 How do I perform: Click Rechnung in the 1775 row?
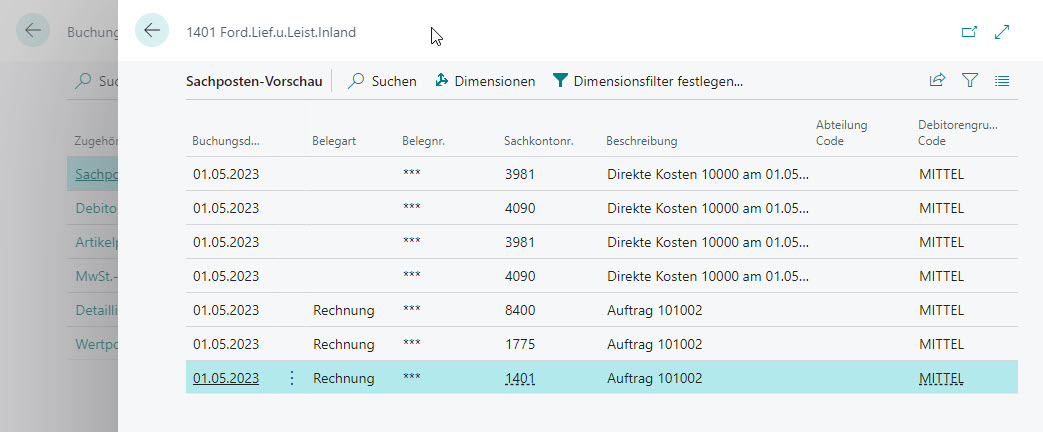point(344,344)
